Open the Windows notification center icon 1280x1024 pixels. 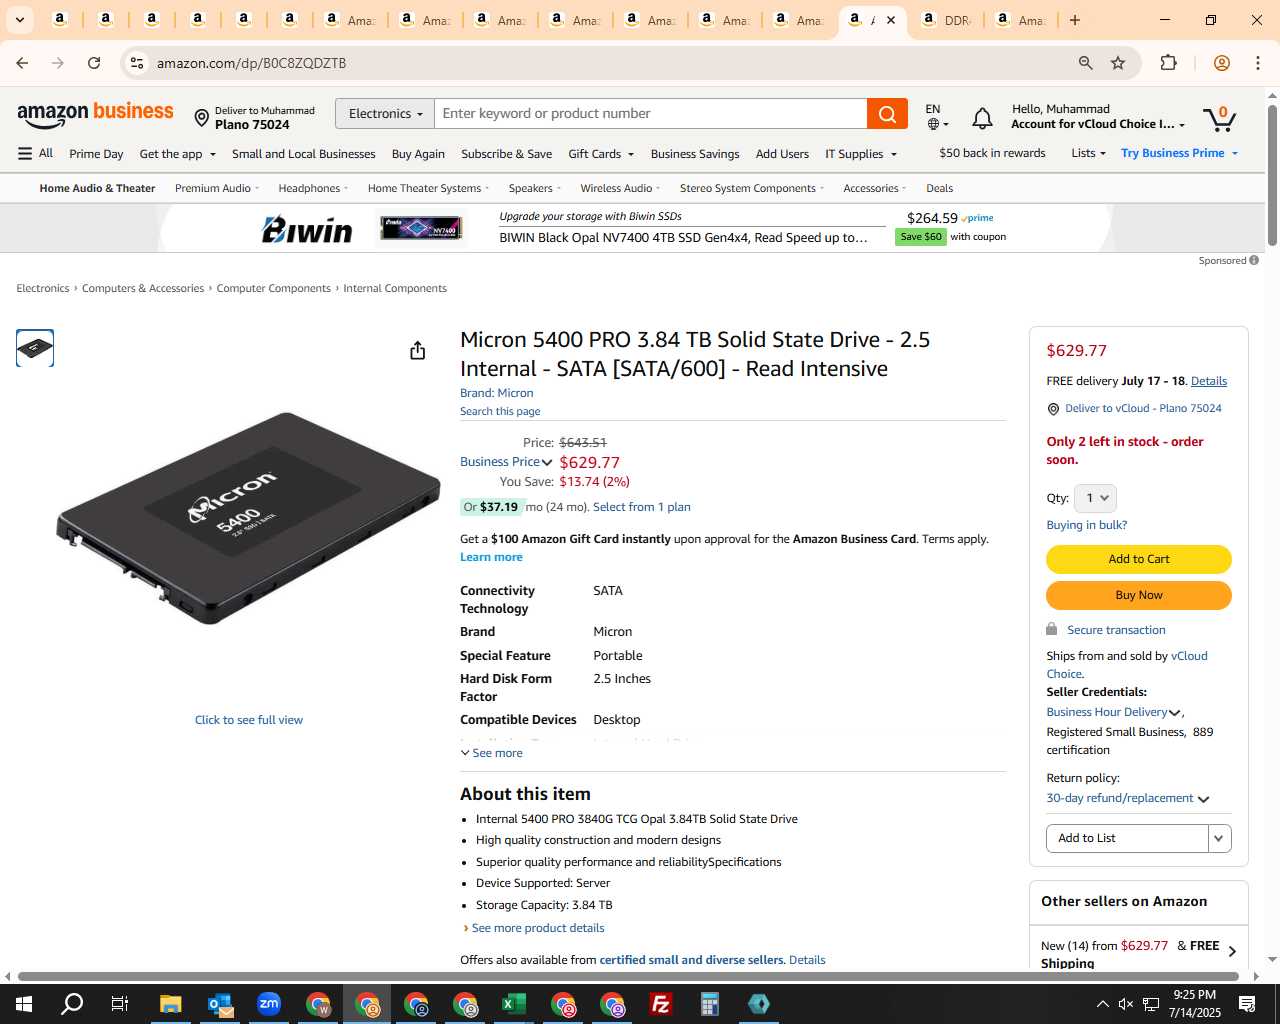[x=1247, y=1004]
